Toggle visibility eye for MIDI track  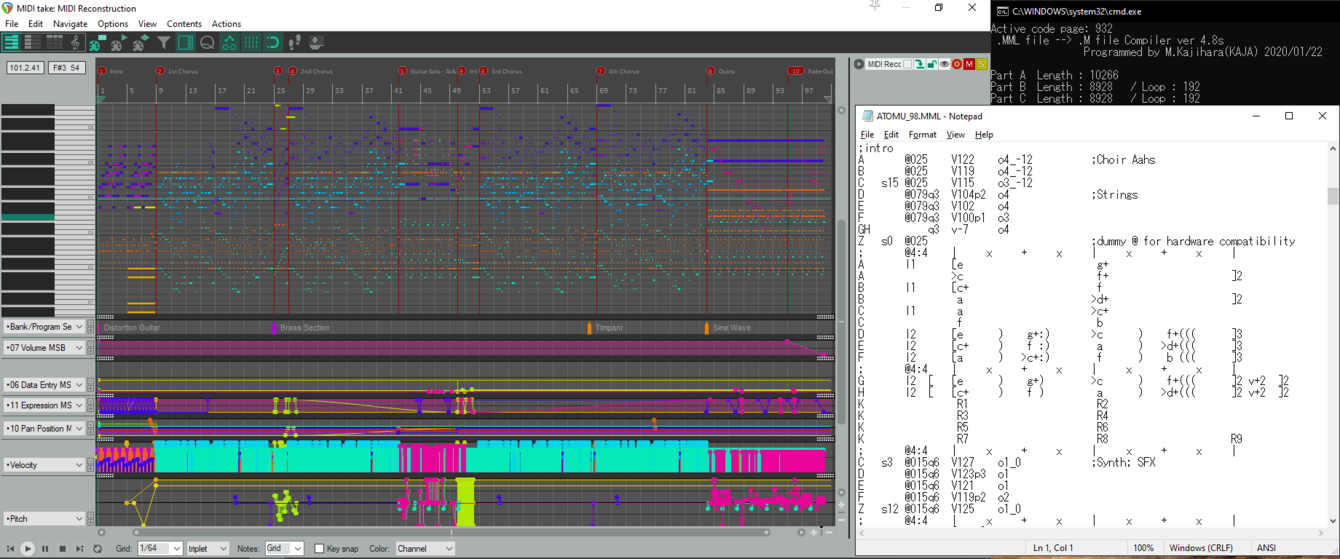944,64
